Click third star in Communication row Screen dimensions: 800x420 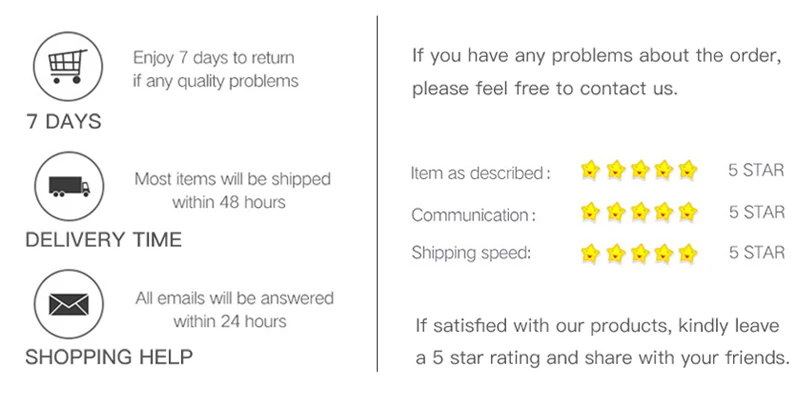[x=639, y=211]
